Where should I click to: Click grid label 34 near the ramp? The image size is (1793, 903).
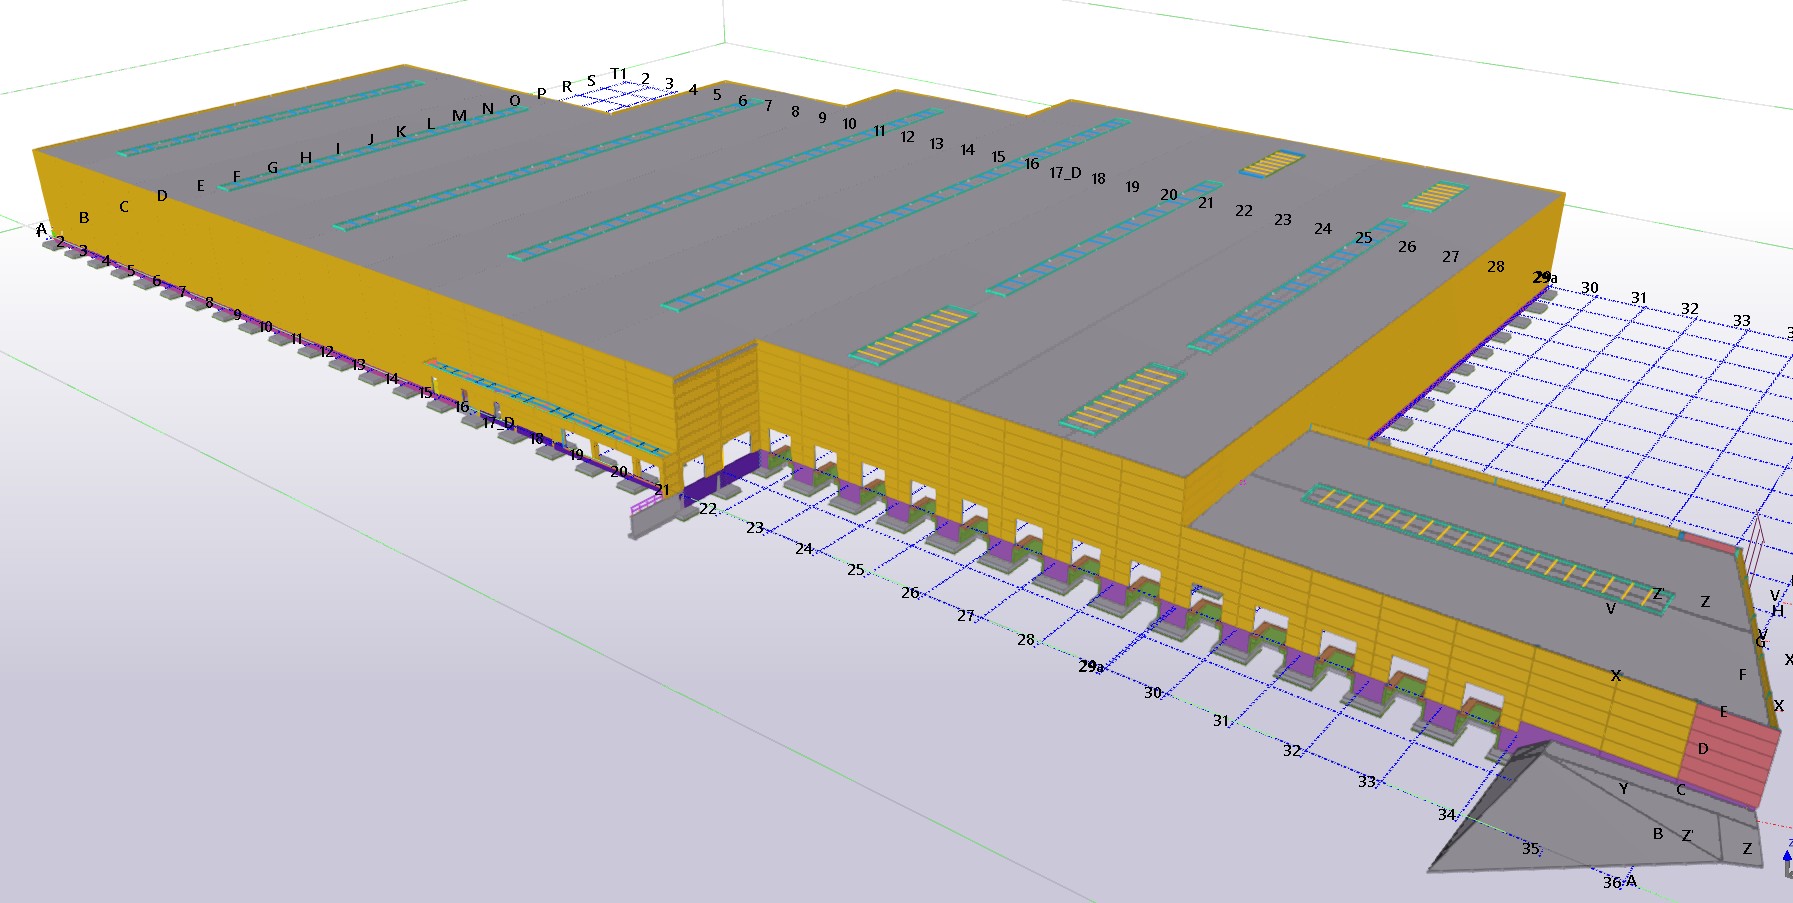tap(1447, 815)
